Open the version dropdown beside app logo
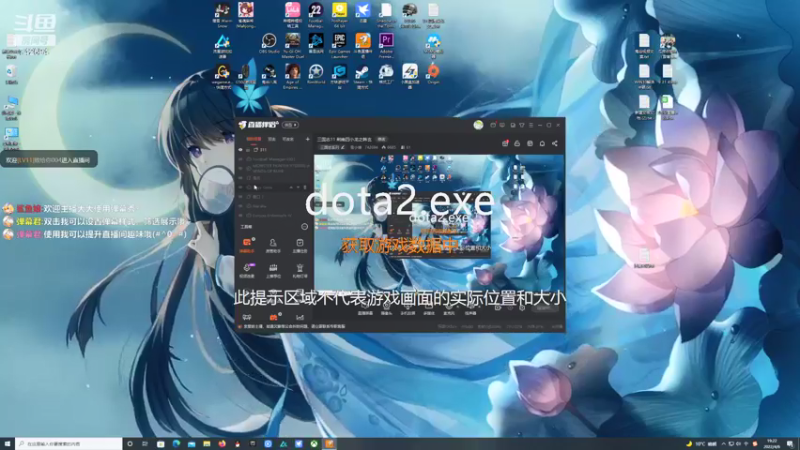800x450 pixels. point(290,125)
